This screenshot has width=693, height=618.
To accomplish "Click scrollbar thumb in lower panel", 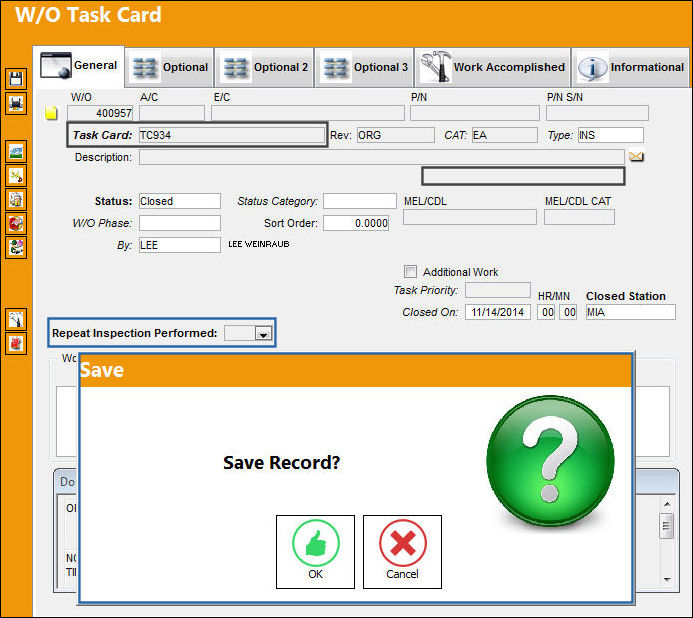I will point(666,526).
